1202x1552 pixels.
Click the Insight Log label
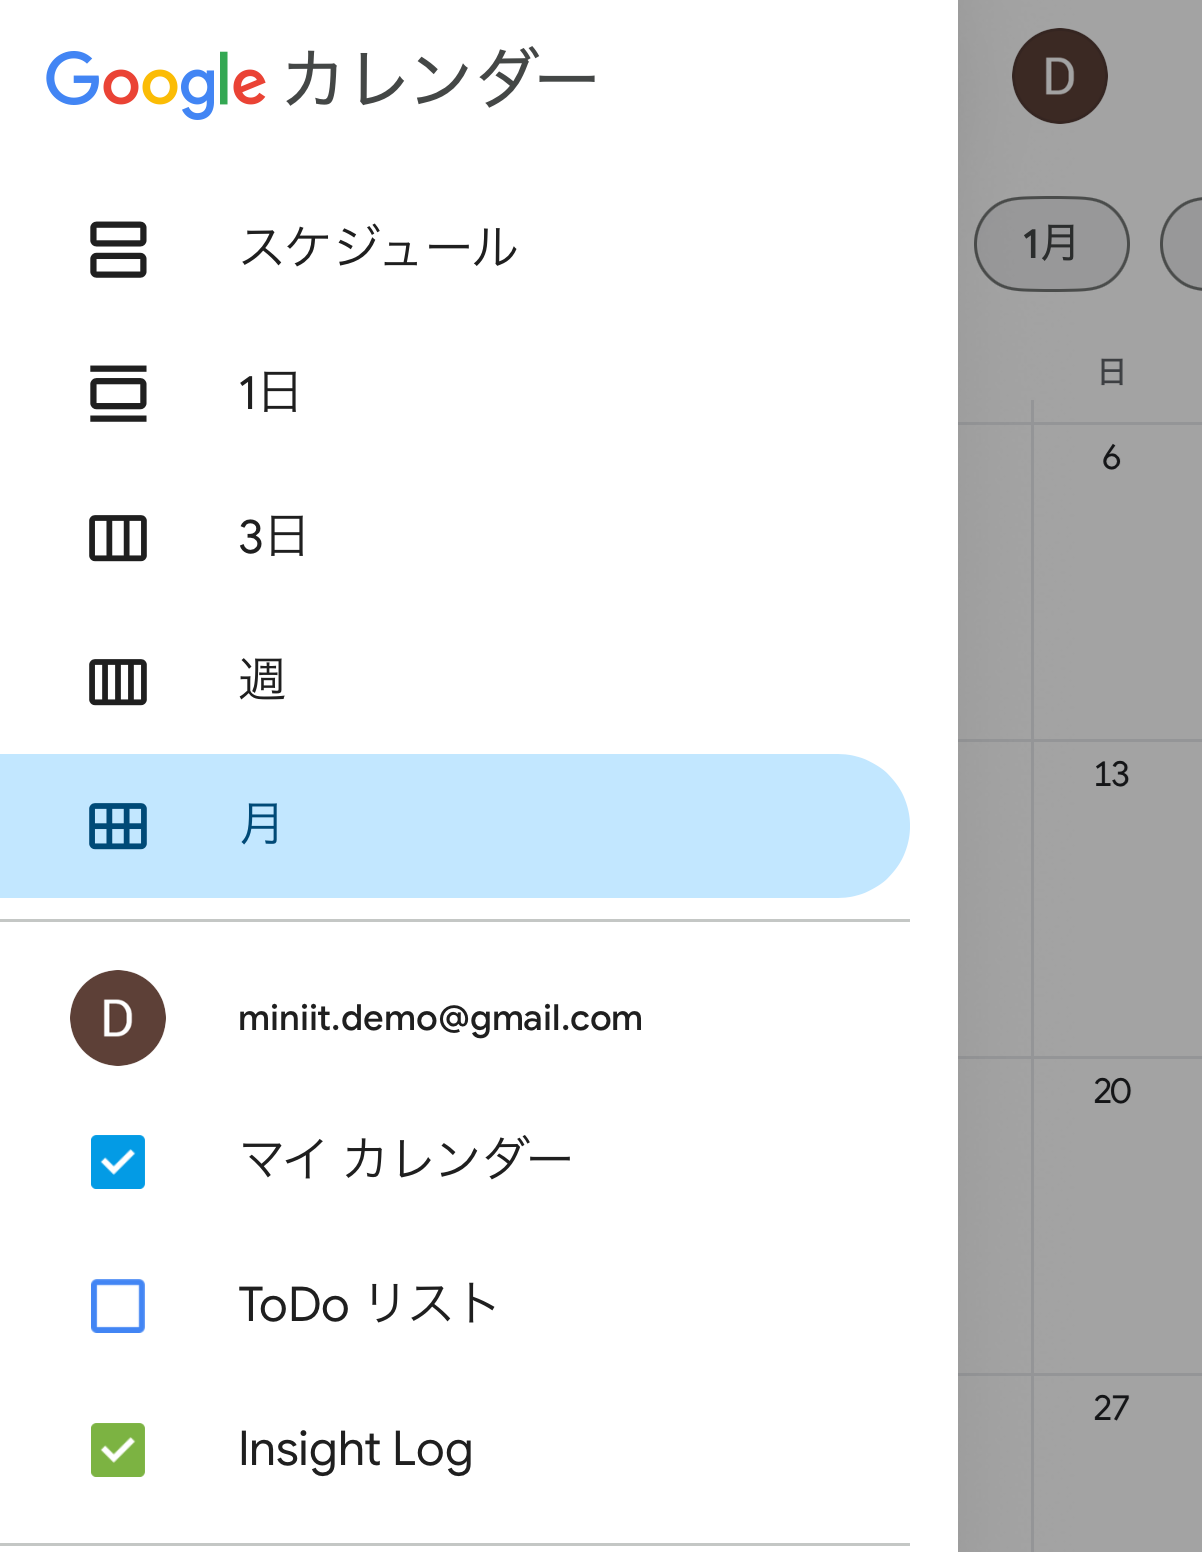(355, 1450)
